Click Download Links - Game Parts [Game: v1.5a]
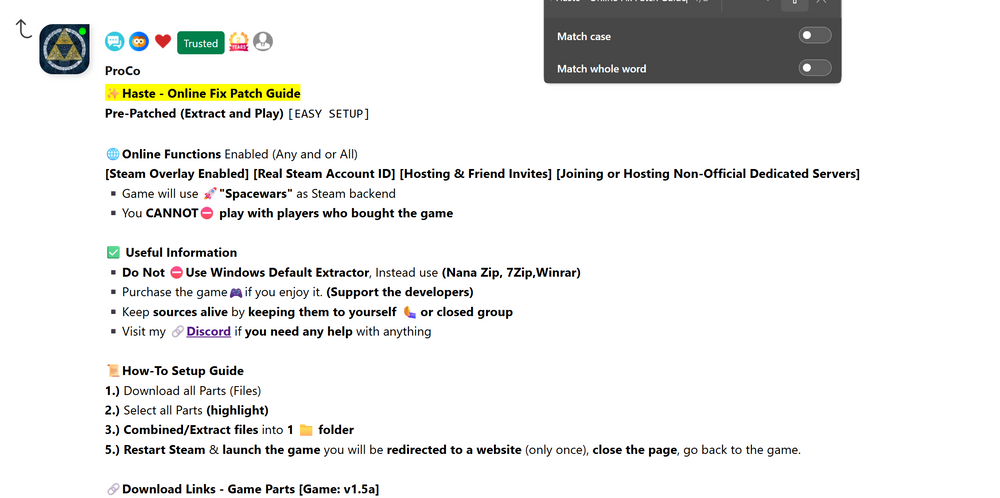 (251, 489)
